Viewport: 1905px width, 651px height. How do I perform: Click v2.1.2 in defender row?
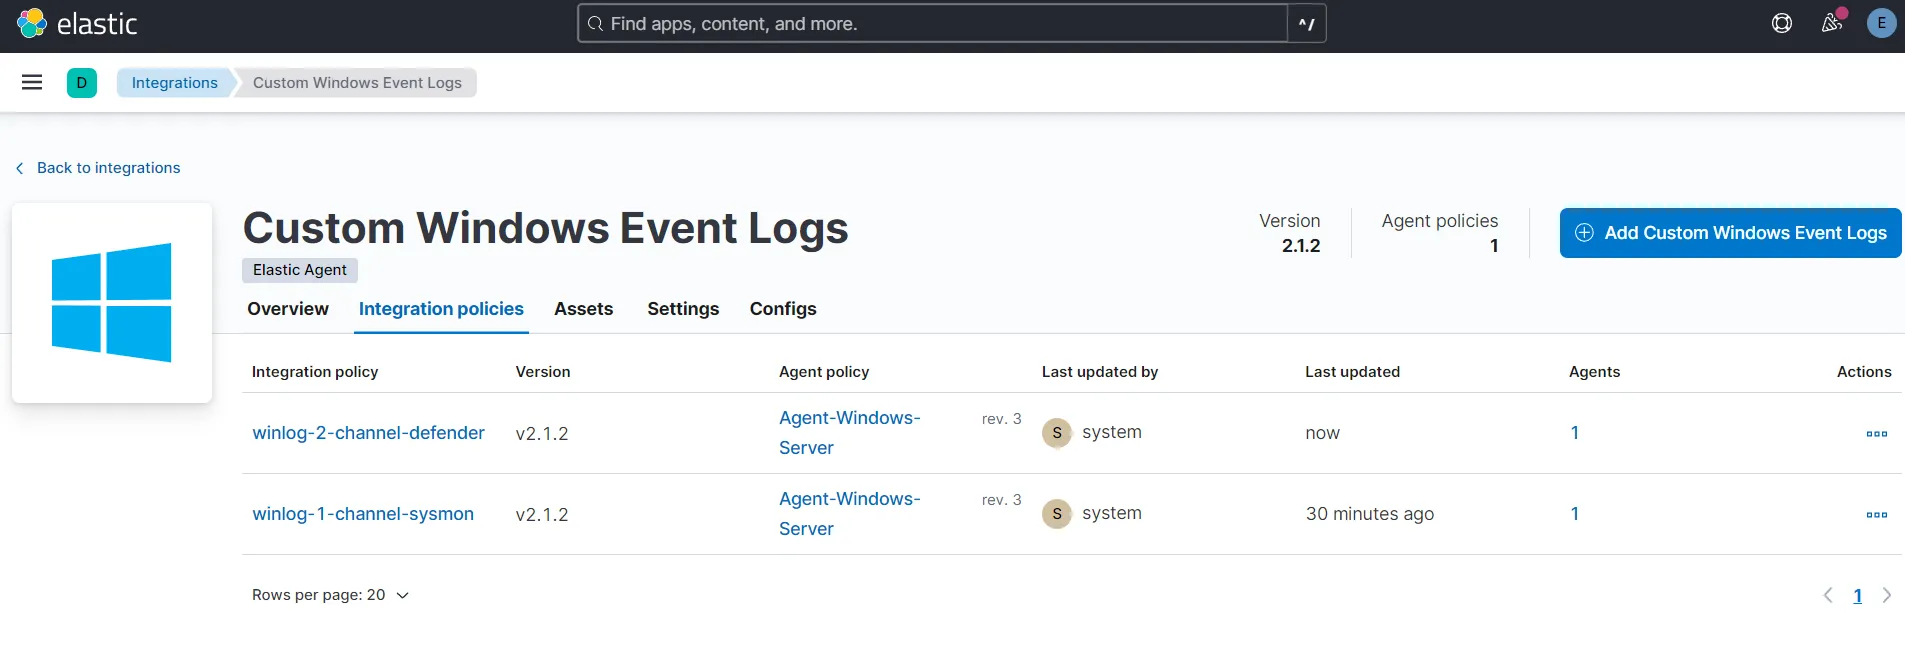tap(542, 434)
